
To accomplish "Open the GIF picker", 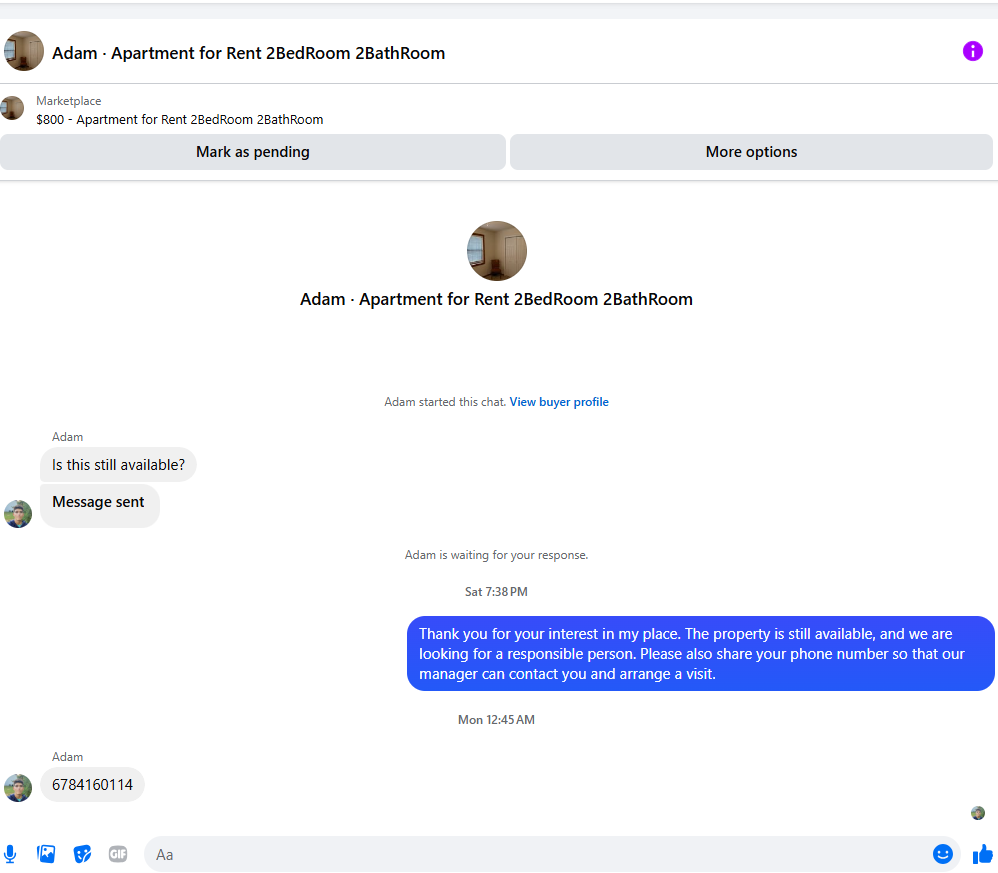I will (x=118, y=854).
